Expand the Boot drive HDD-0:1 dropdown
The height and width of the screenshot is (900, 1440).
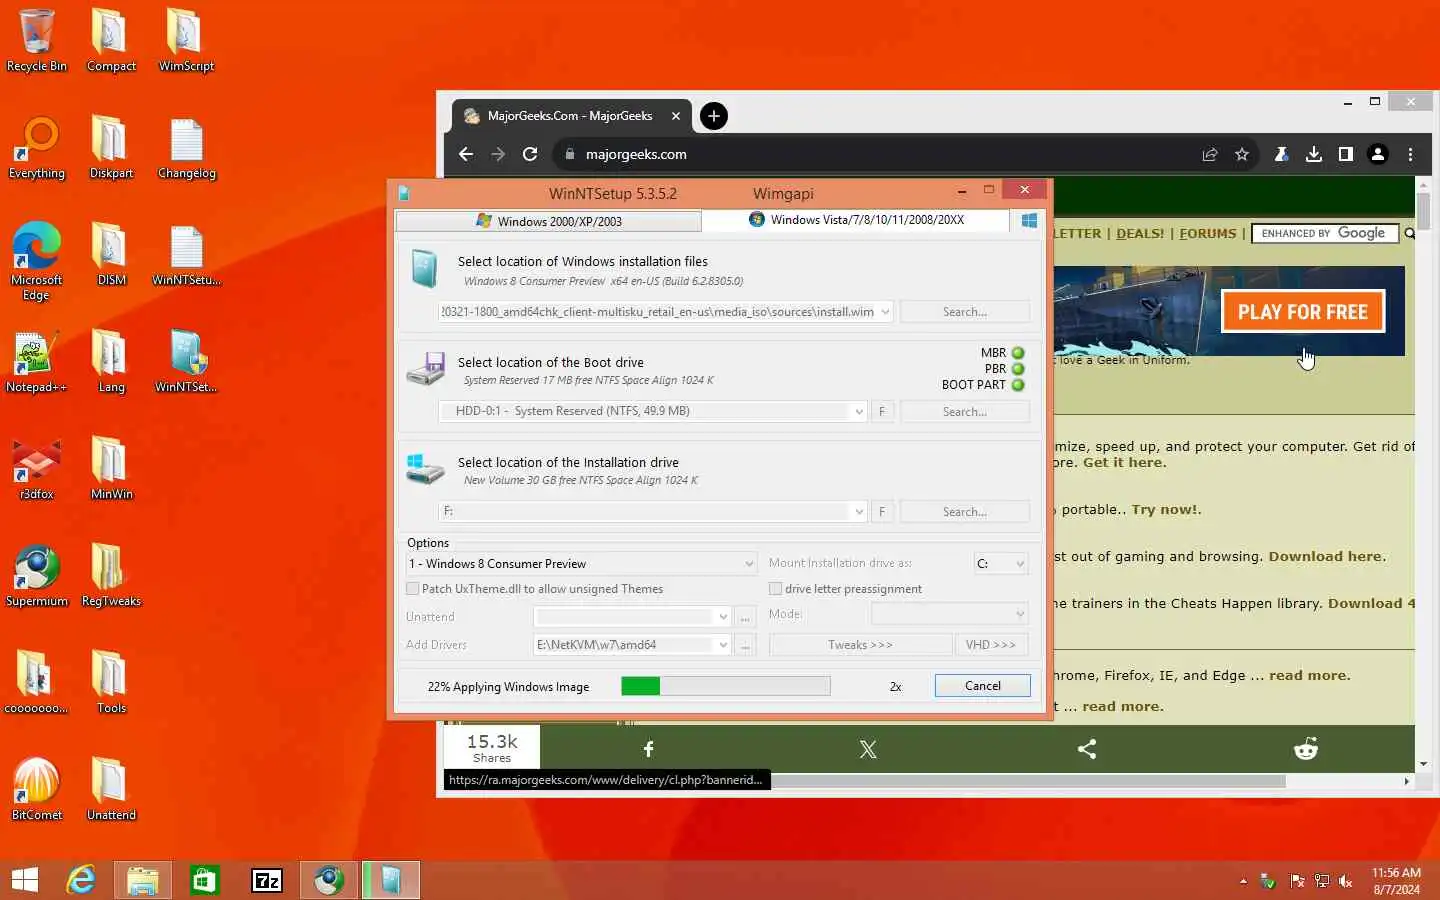coord(859,411)
